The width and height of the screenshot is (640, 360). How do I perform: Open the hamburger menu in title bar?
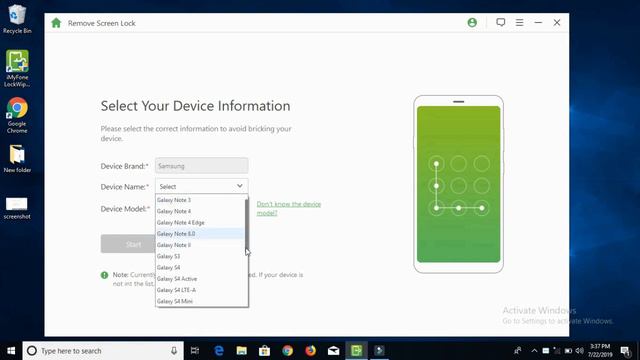pyautogui.click(x=519, y=22)
